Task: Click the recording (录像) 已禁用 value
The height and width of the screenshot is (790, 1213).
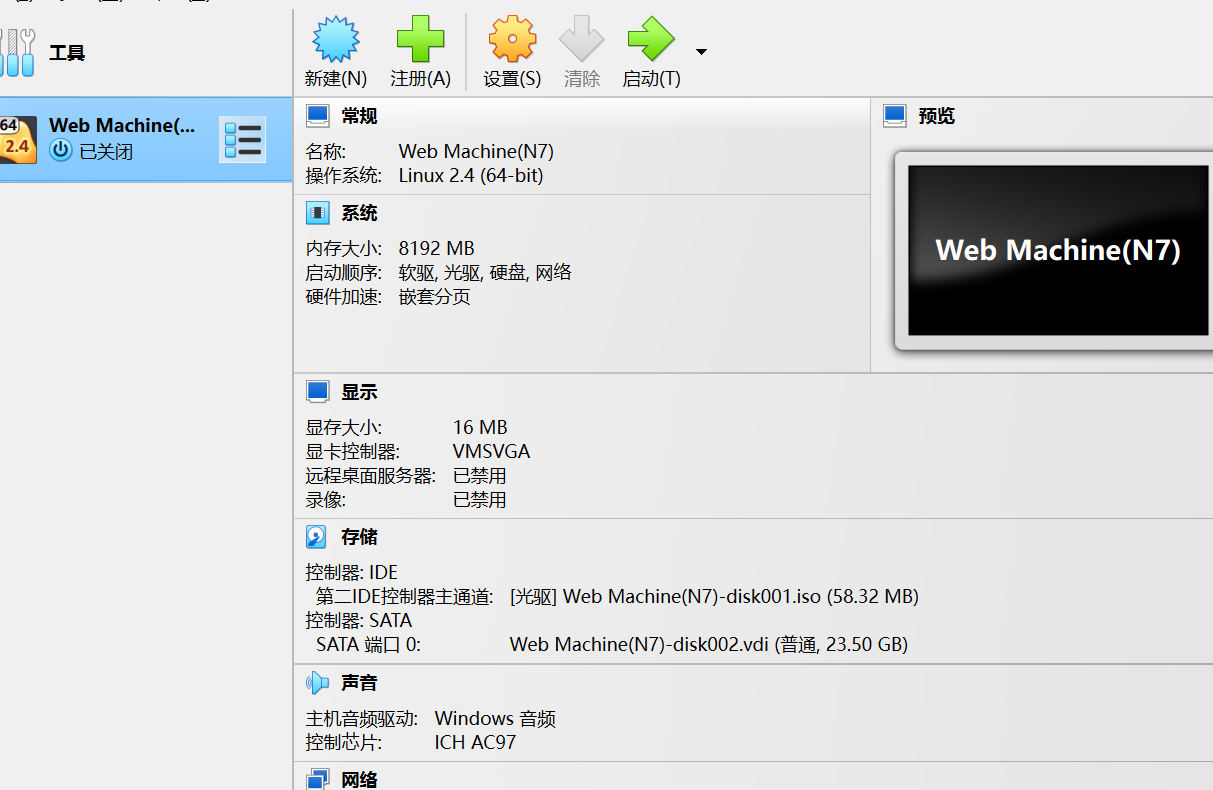Action: coord(480,500)
